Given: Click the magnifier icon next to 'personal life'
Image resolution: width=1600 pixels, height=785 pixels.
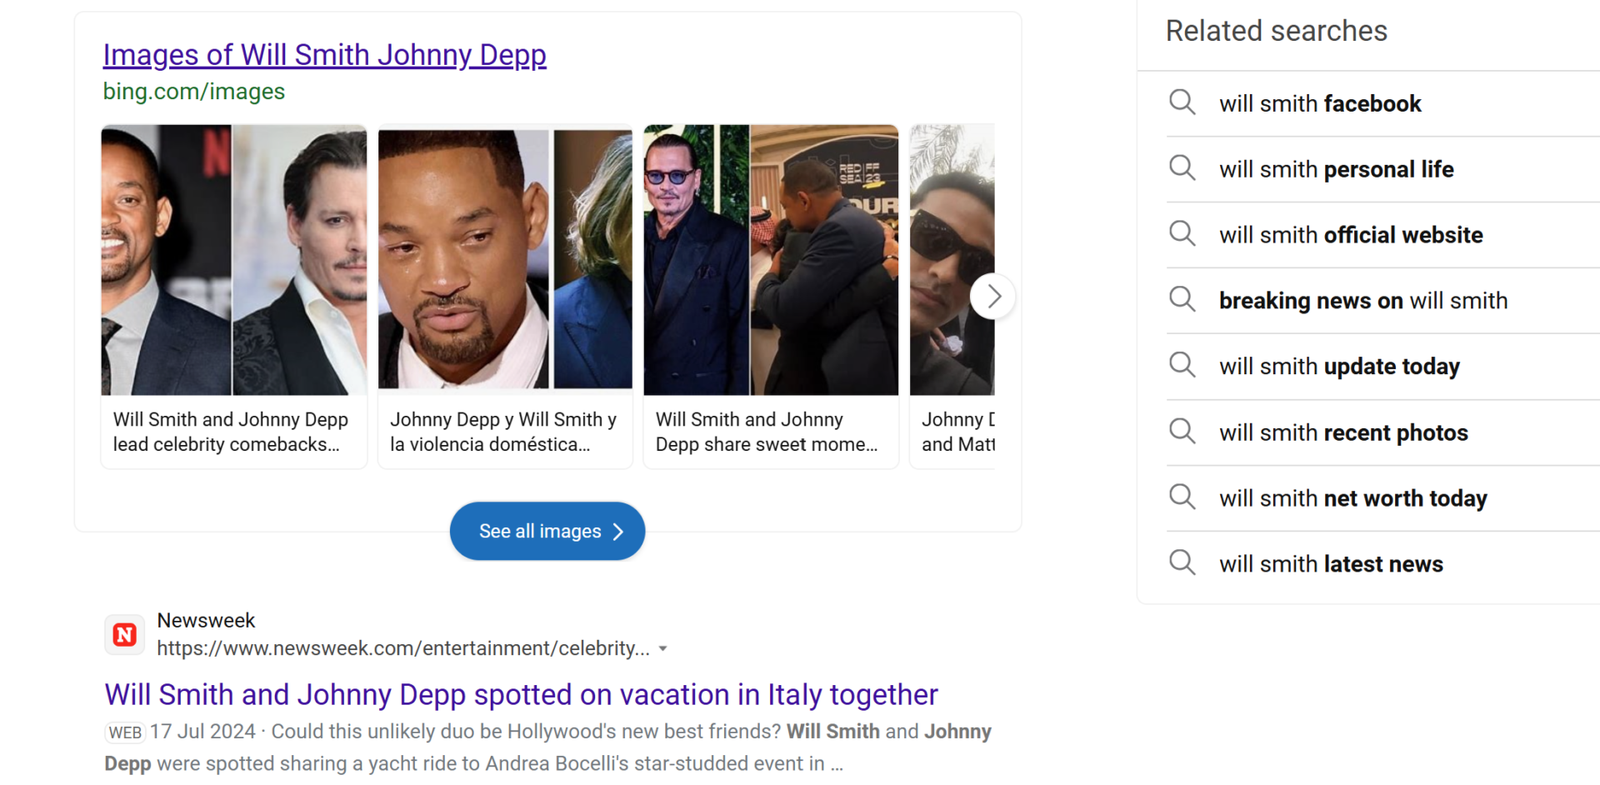Looking at the screenshot, I should (1182, 169).
